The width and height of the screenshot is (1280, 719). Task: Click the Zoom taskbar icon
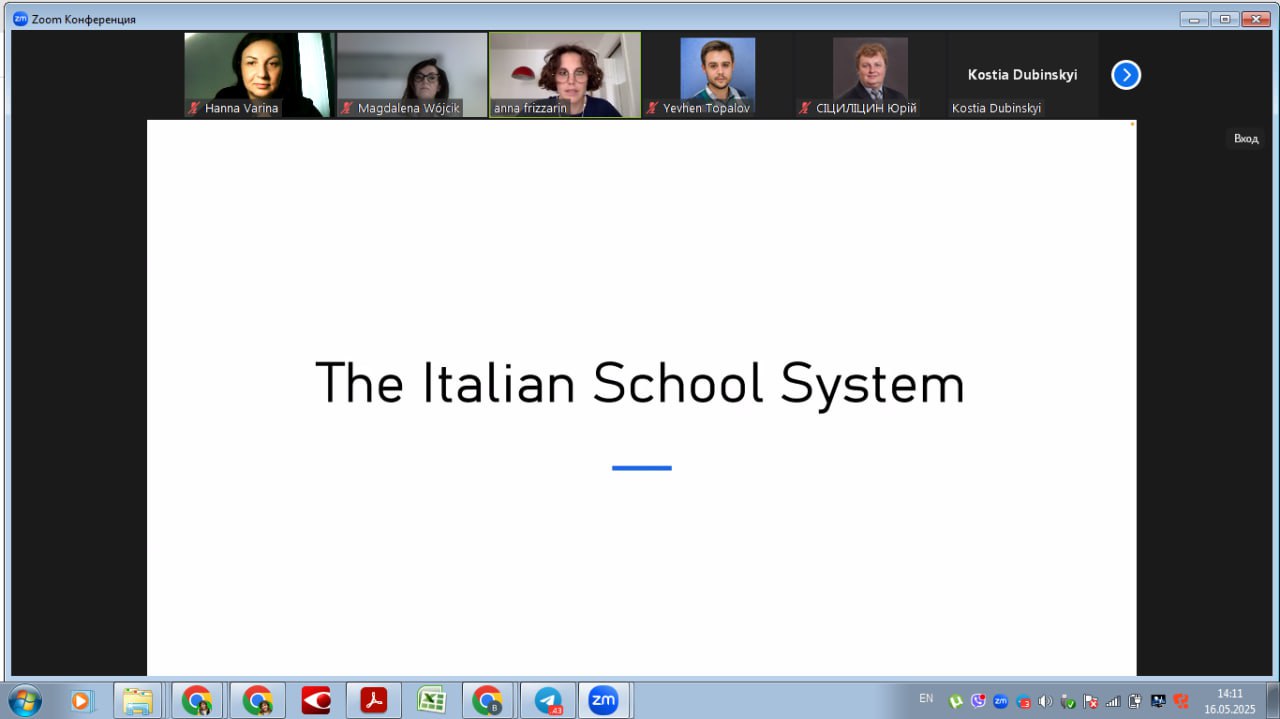click(603, 701)
